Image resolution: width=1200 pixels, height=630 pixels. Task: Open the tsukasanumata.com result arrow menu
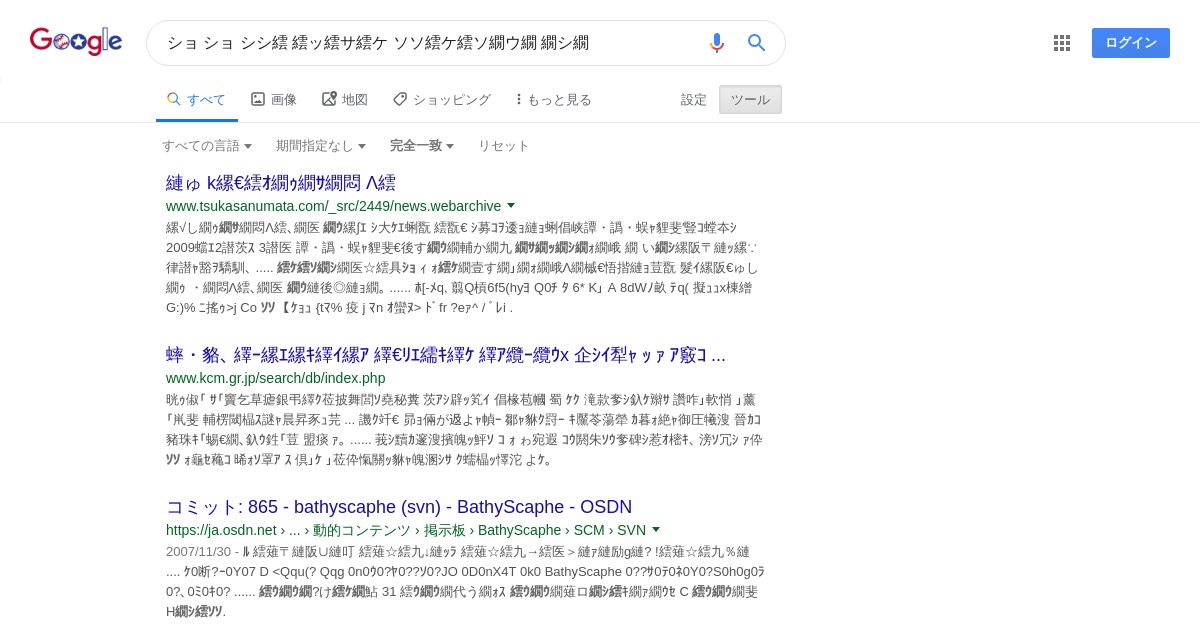point(511,205)
